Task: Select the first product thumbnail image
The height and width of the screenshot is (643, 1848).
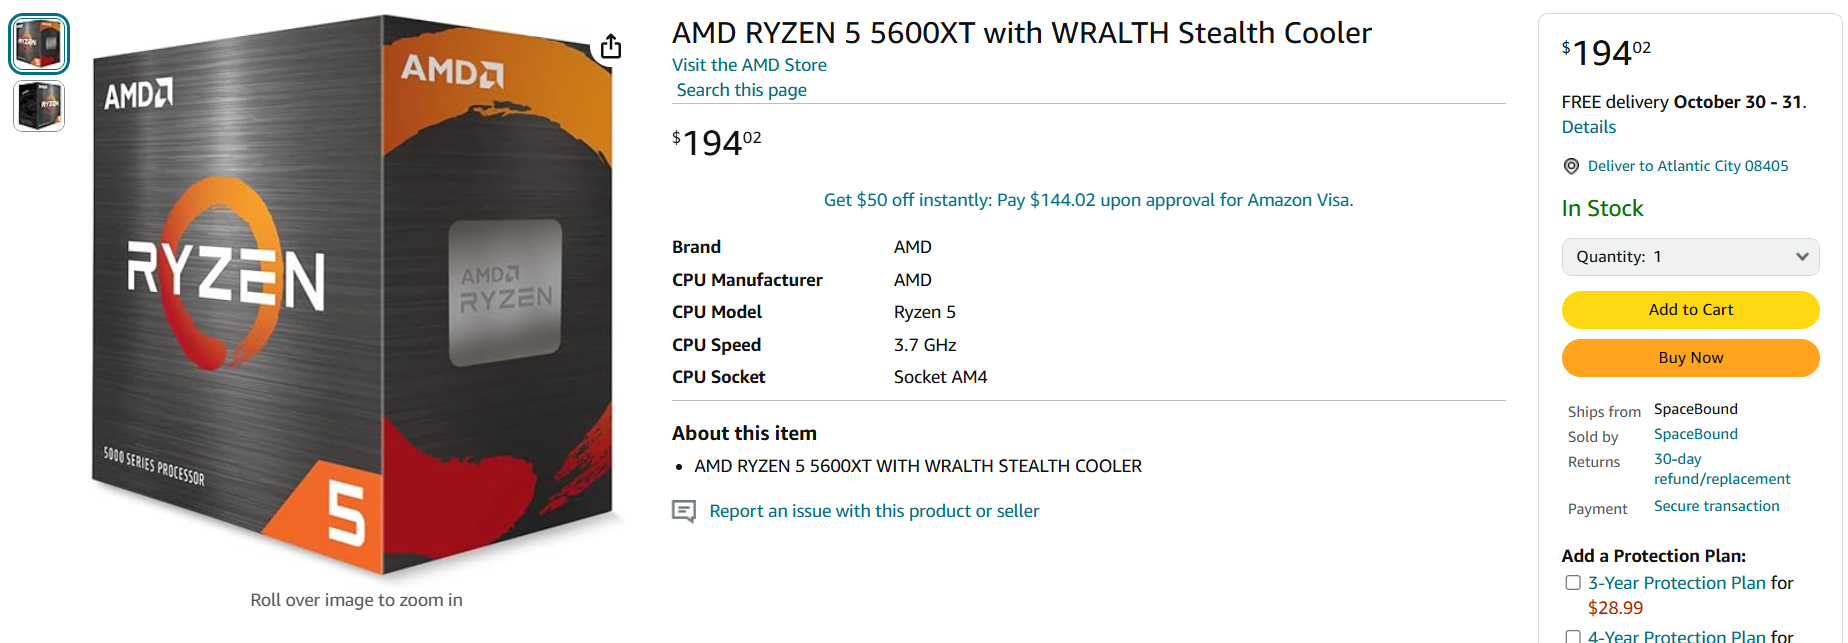Action: (39, 44)
